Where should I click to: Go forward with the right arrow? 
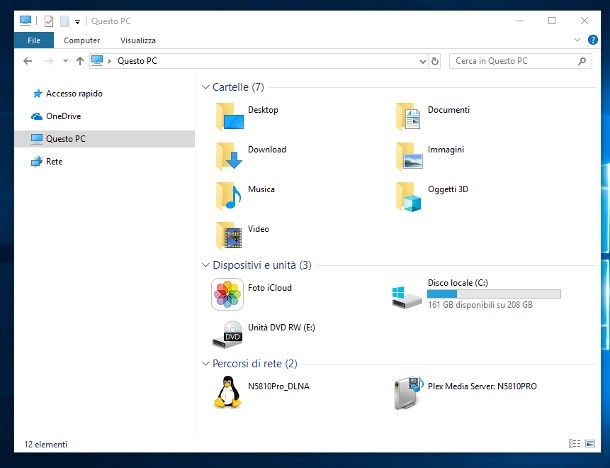(49, 61)
